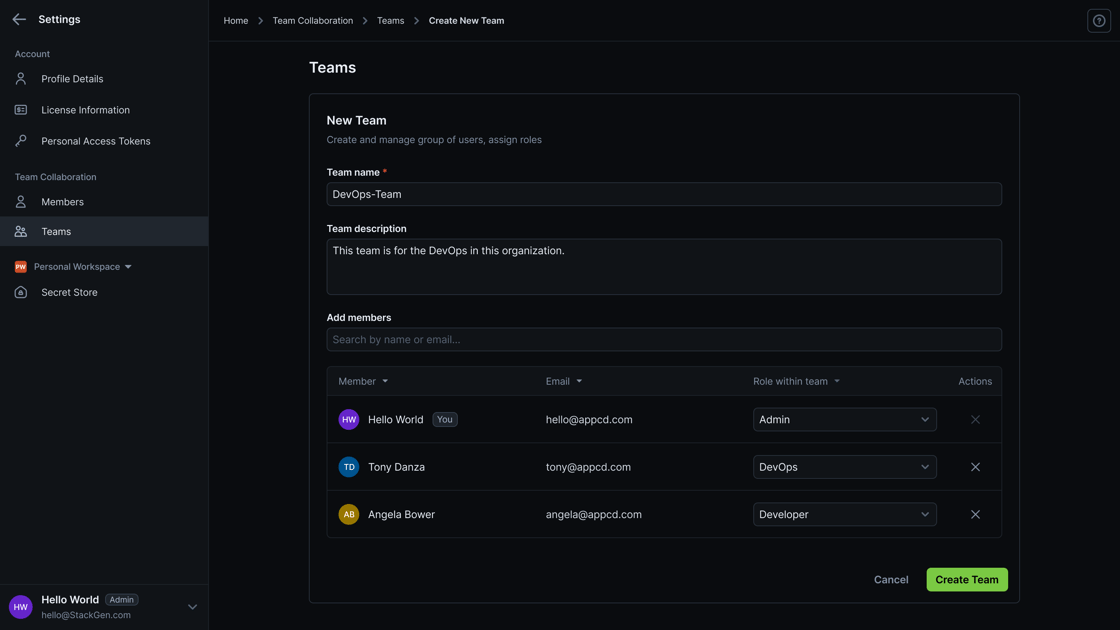The height and width of the screenshot is (630, 1120).
Task: Click the back arrow next to Settings
Action: tap(17, 18)
